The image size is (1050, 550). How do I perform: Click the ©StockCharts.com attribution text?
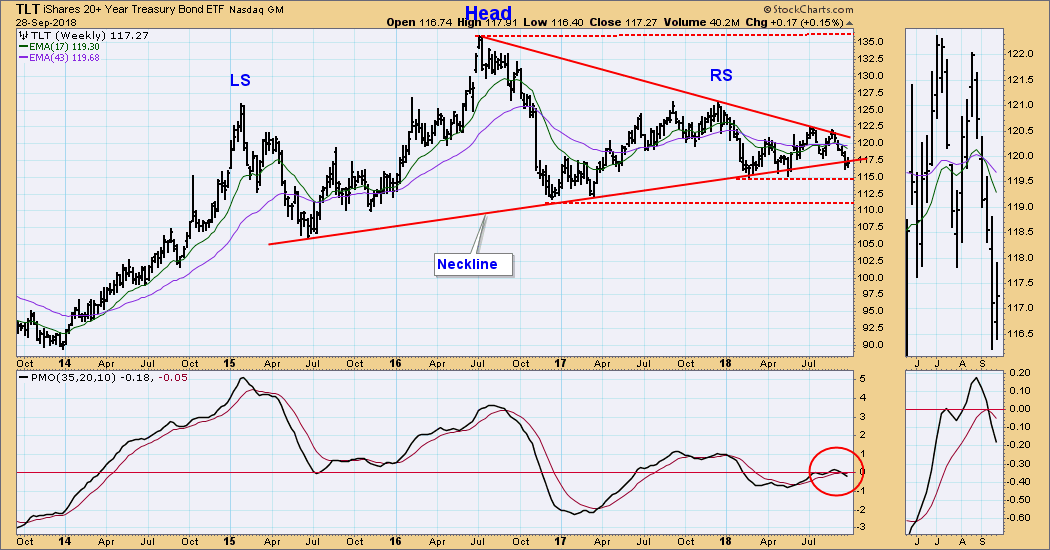[808, 9]
